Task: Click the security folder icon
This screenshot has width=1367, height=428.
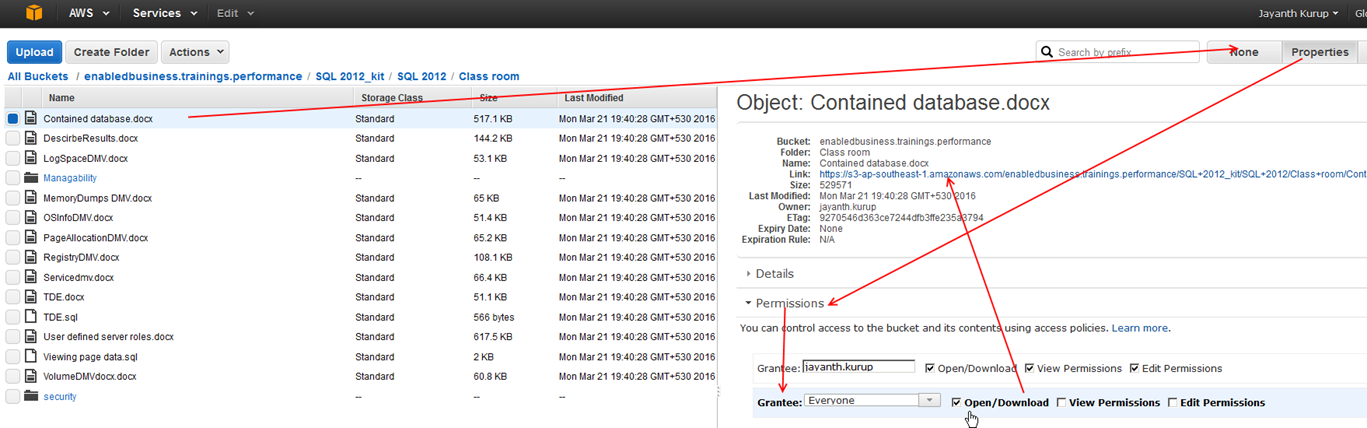Action: 31,396
